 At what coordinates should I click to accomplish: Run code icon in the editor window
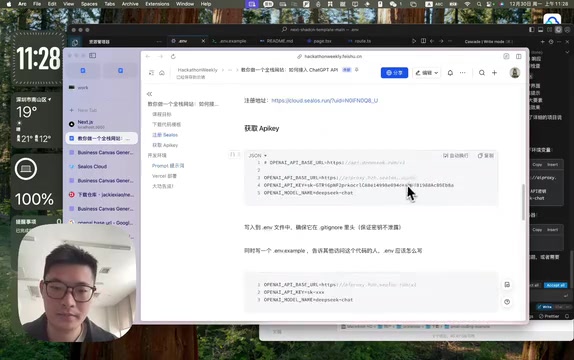(x=414, y=41)
